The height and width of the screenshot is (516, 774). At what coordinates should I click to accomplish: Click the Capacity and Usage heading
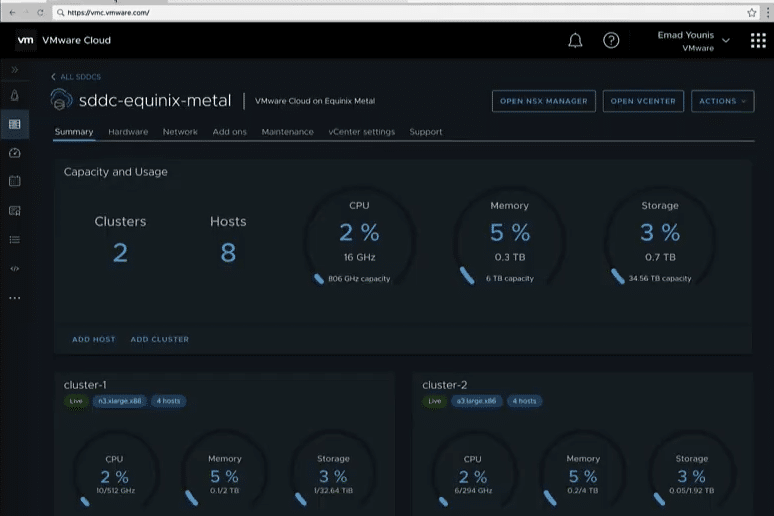coord(116,172)
